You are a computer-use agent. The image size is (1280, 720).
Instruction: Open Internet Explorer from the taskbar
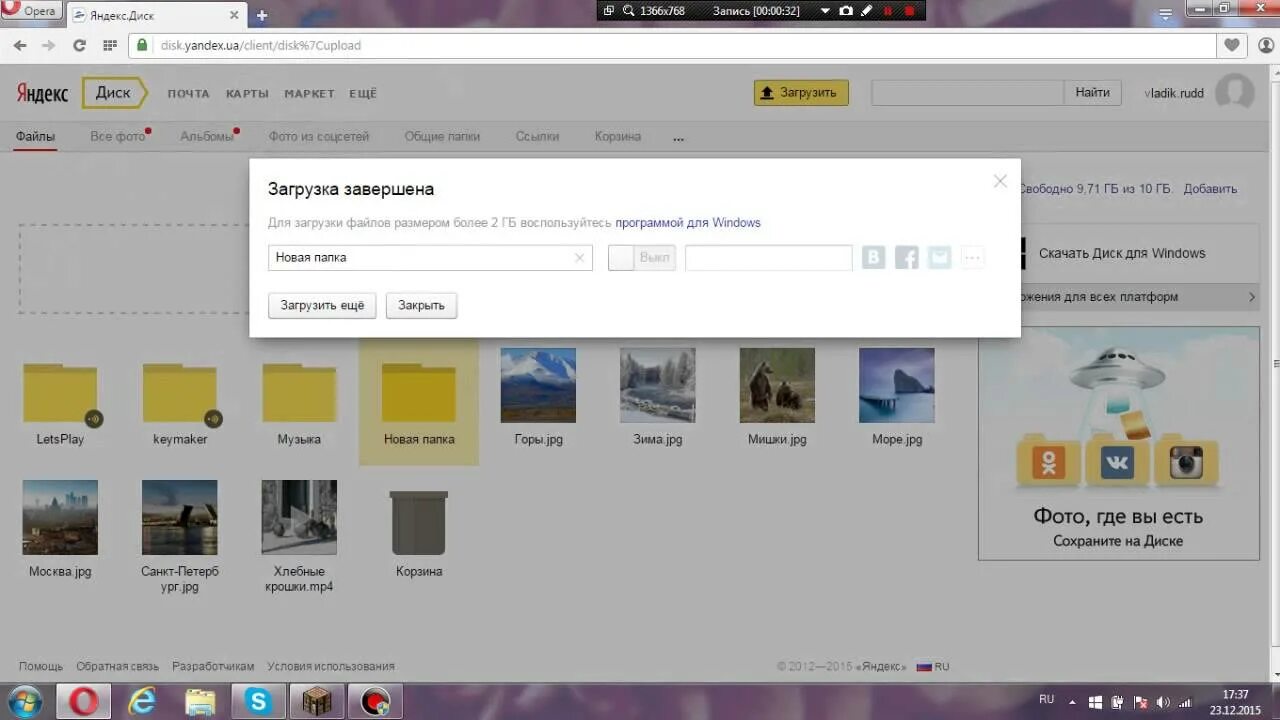pyautogui.click(x=142, y=701)
